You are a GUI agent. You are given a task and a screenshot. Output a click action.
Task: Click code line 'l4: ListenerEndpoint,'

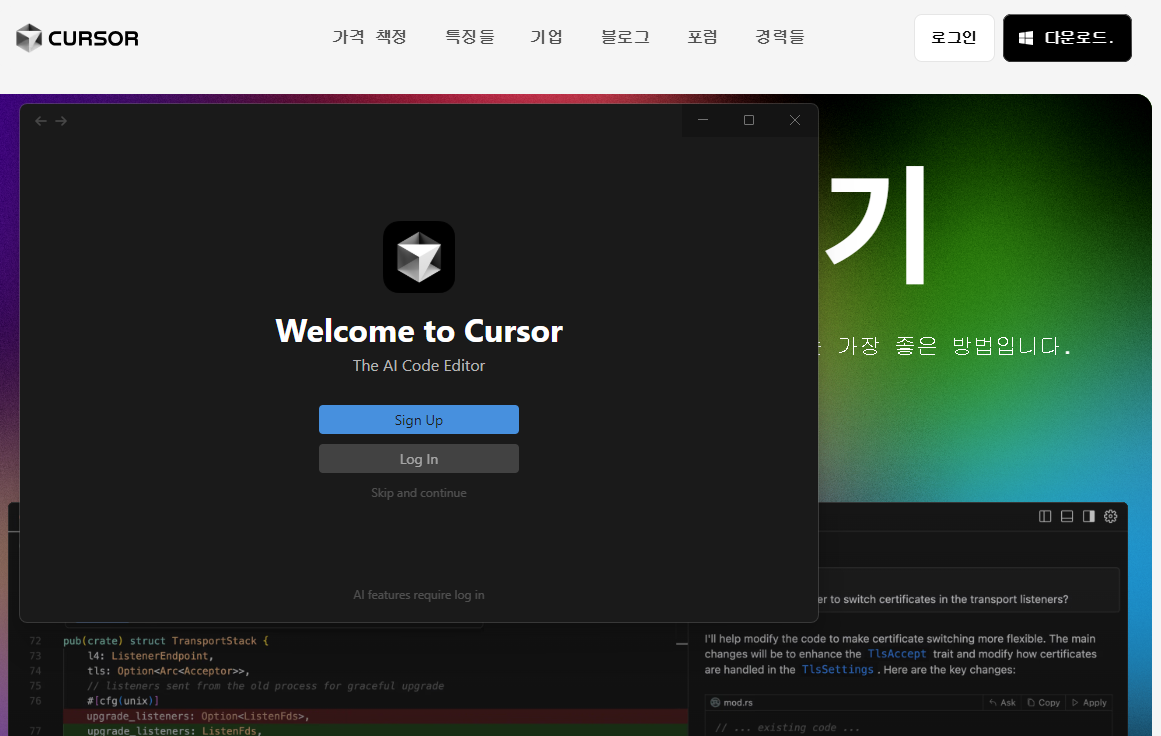click(150, 656)
